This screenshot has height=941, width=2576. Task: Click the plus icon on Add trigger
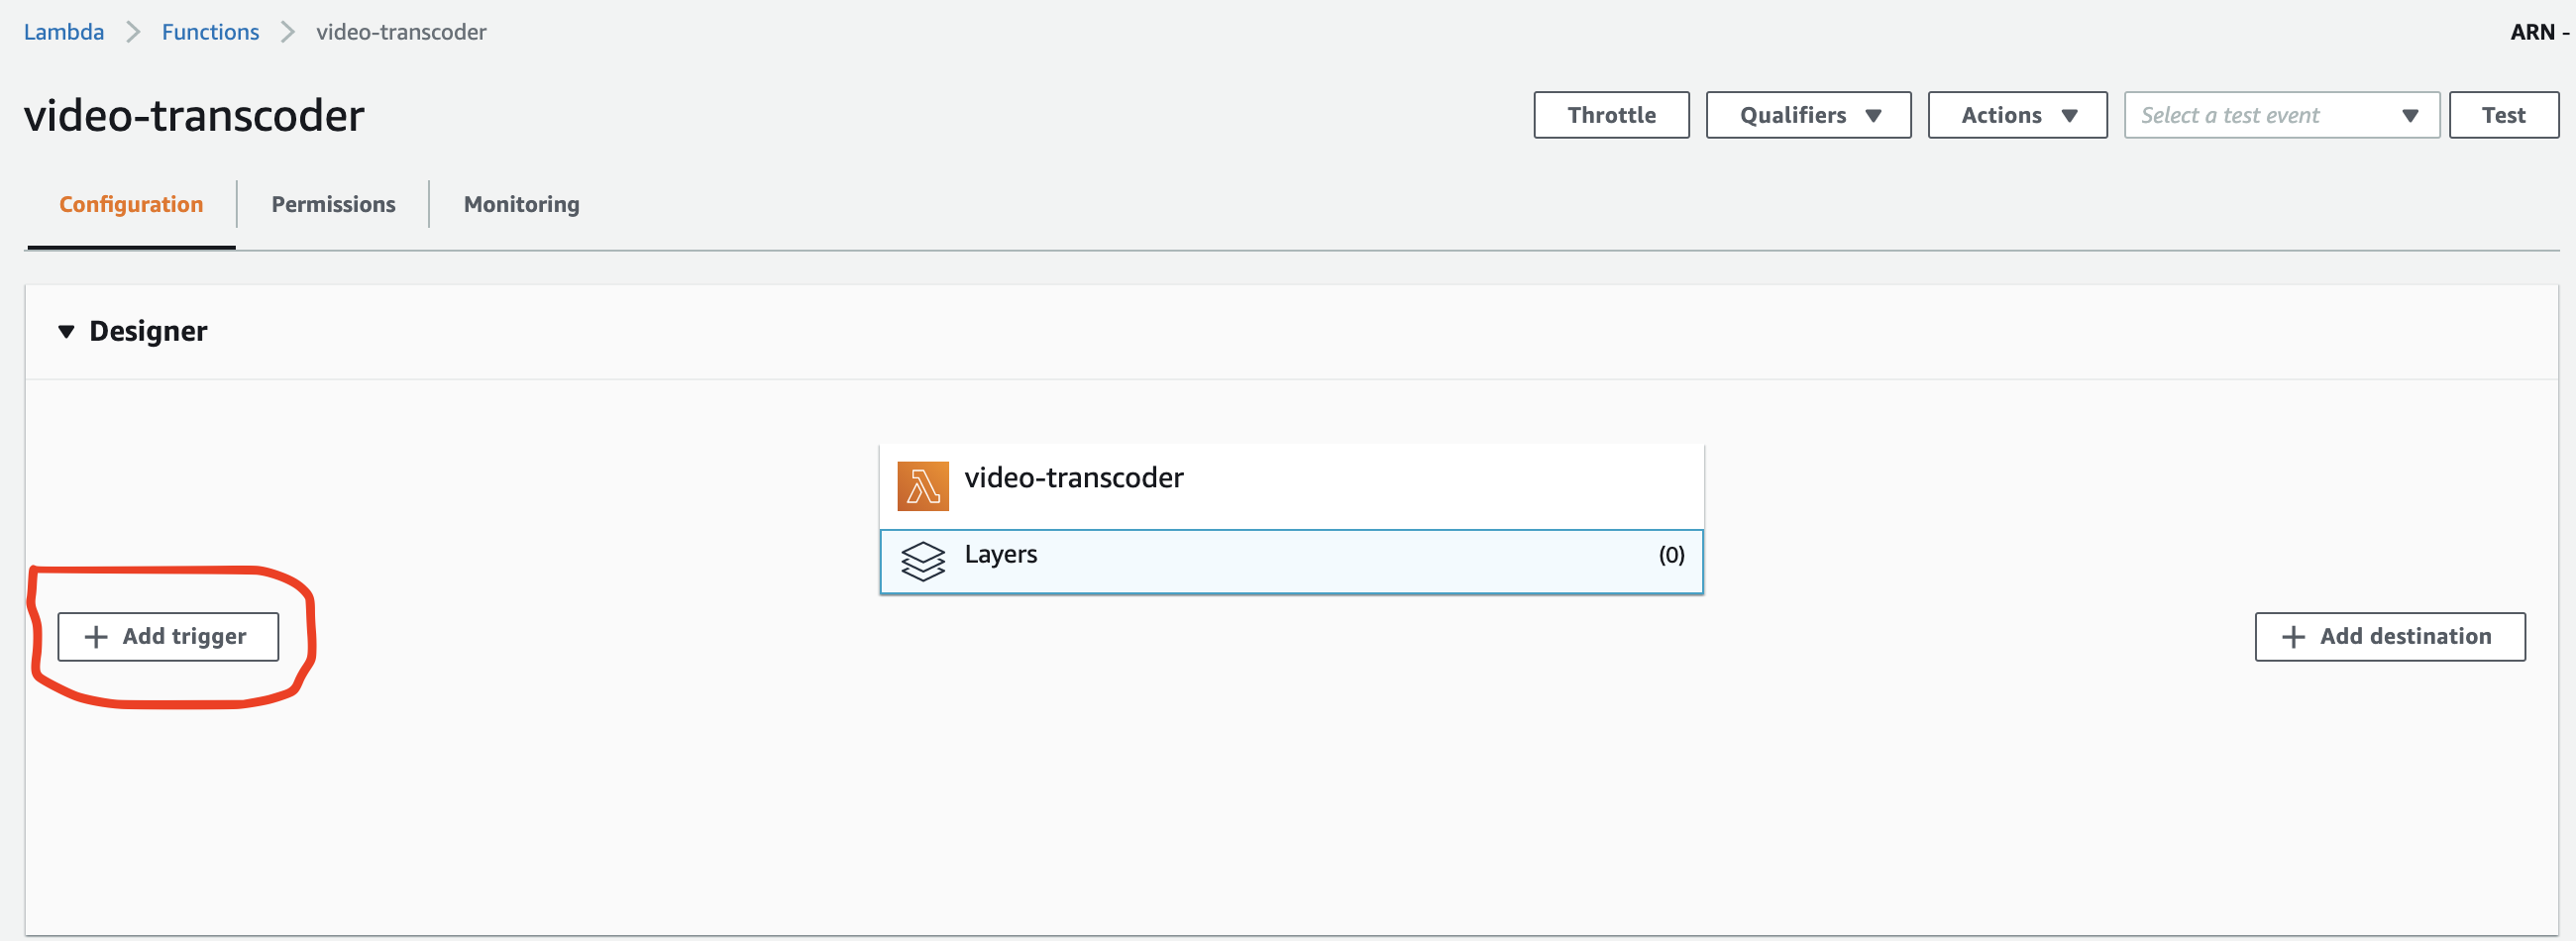(x=96, y=637)
